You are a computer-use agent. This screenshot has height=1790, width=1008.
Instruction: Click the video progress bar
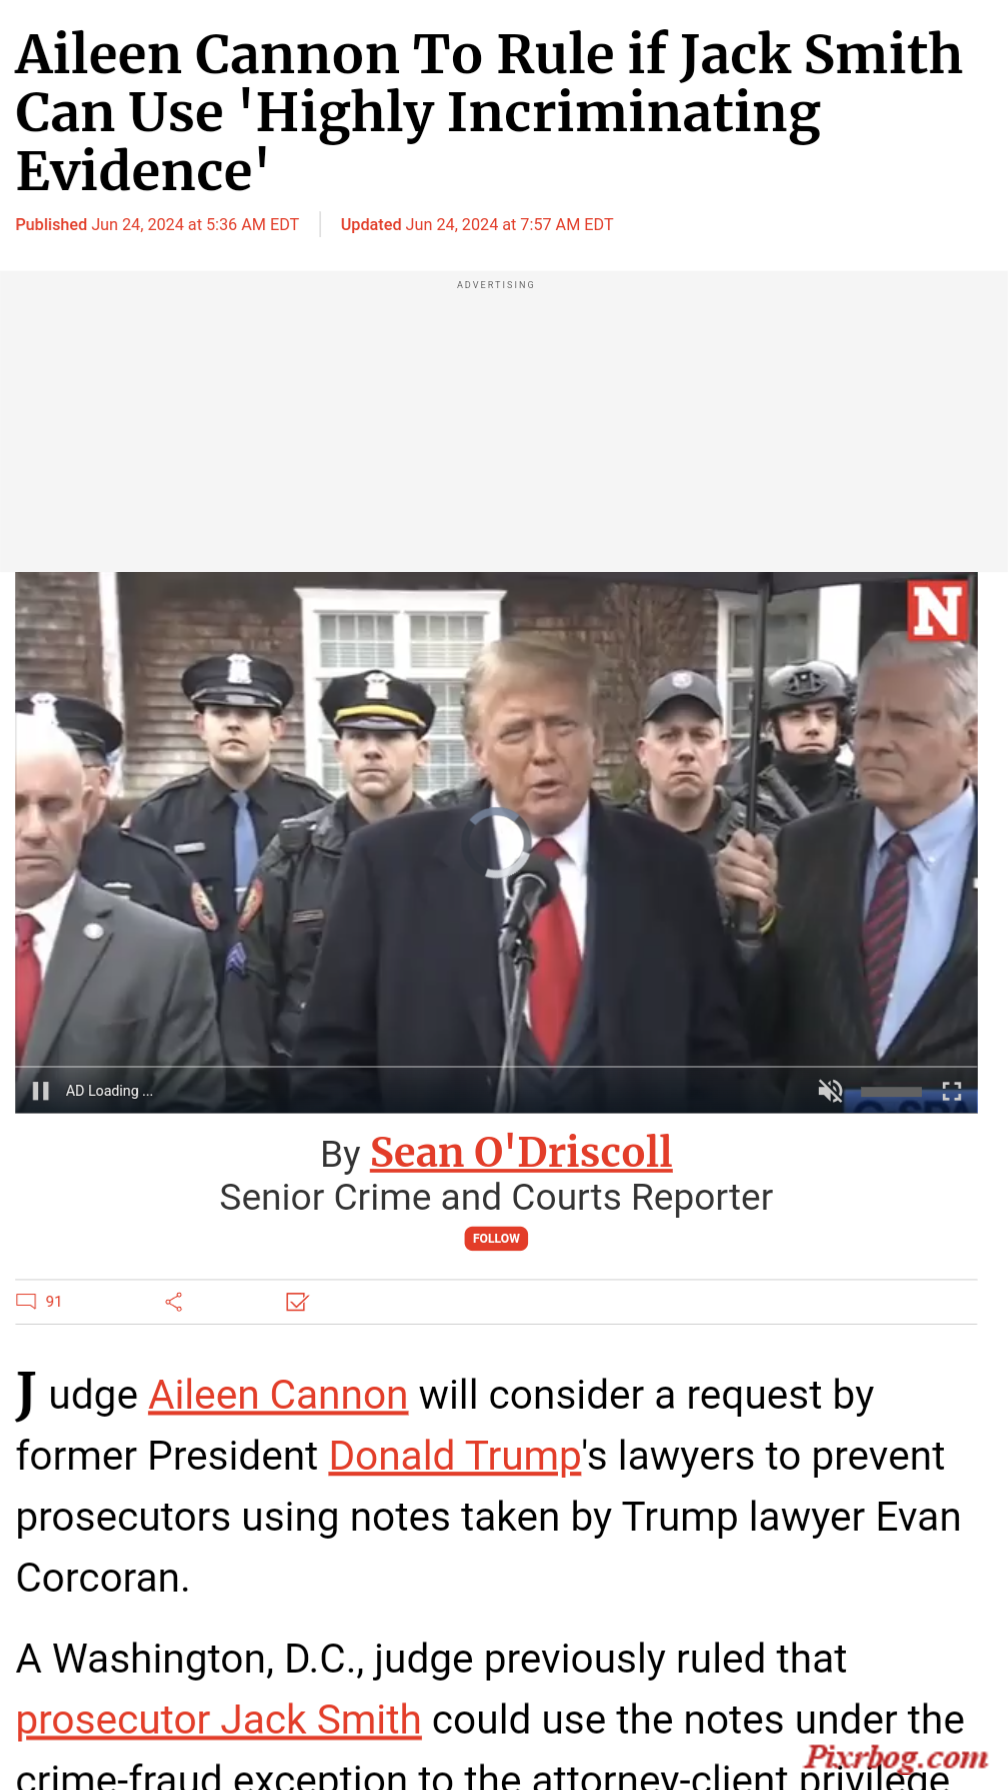click(x=496, y=1067)
